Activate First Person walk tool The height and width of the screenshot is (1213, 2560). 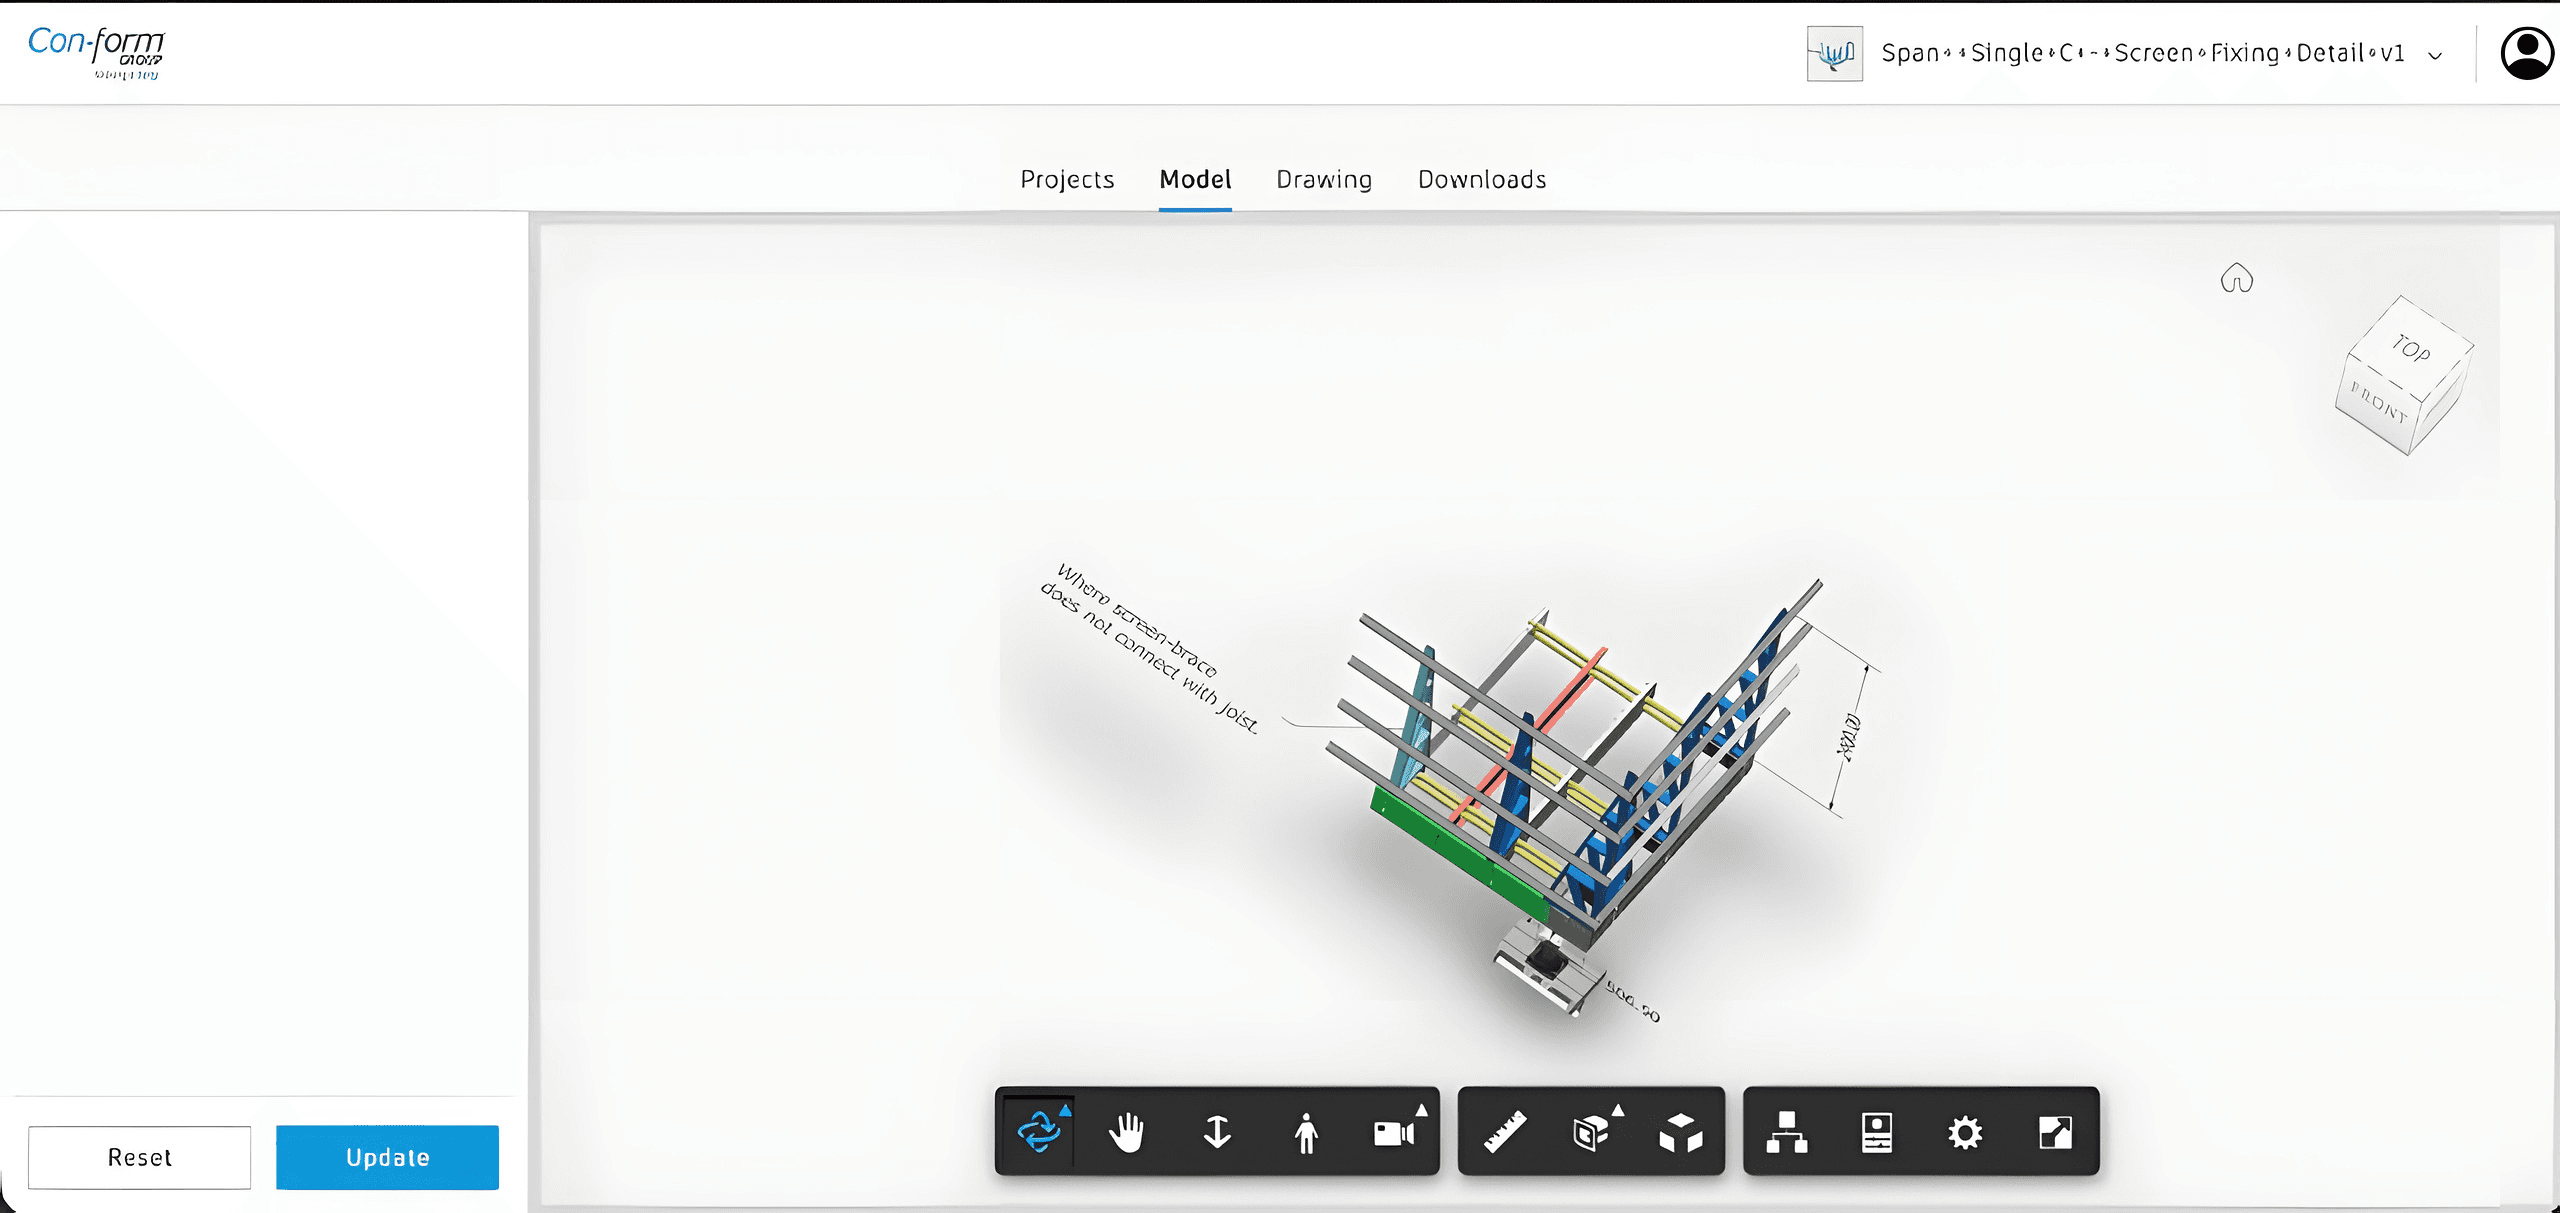(1305, 1132)
